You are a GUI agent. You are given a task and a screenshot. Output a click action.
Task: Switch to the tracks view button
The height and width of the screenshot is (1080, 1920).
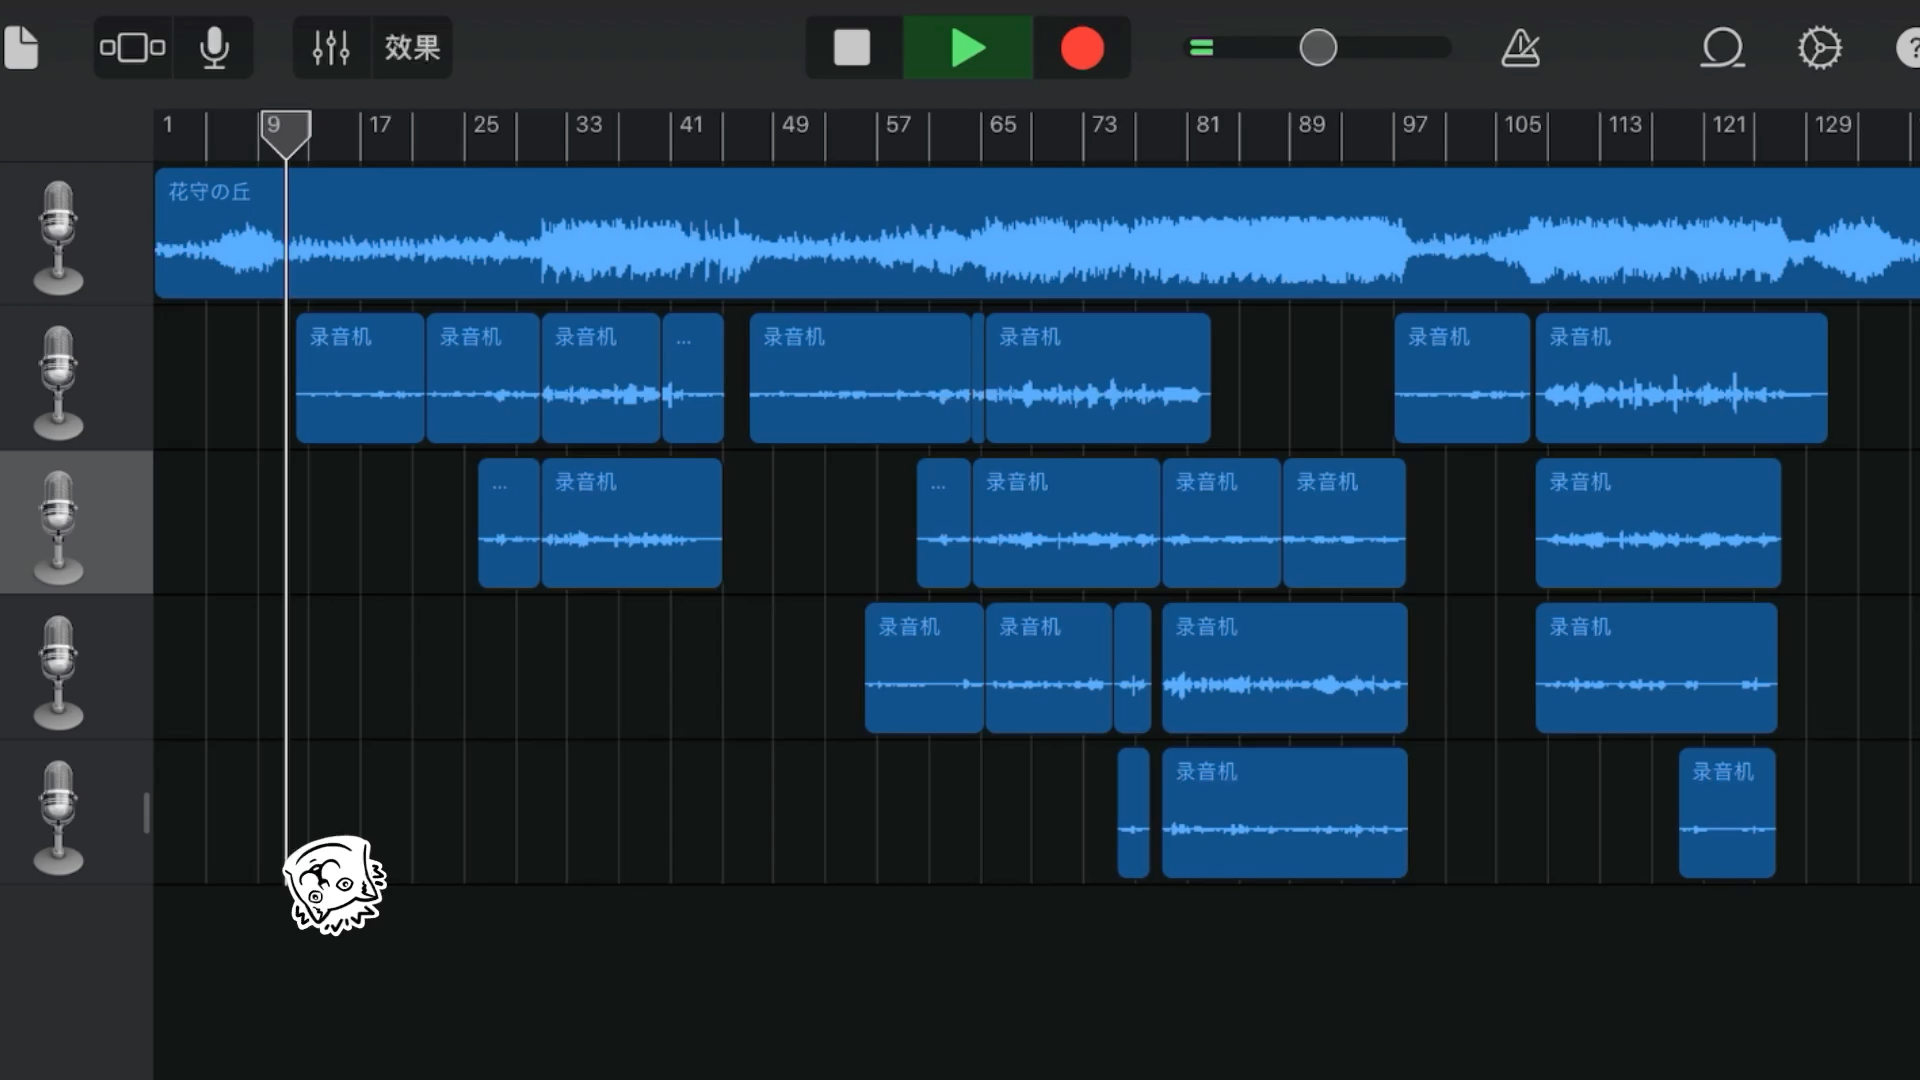tap(132, 47)
